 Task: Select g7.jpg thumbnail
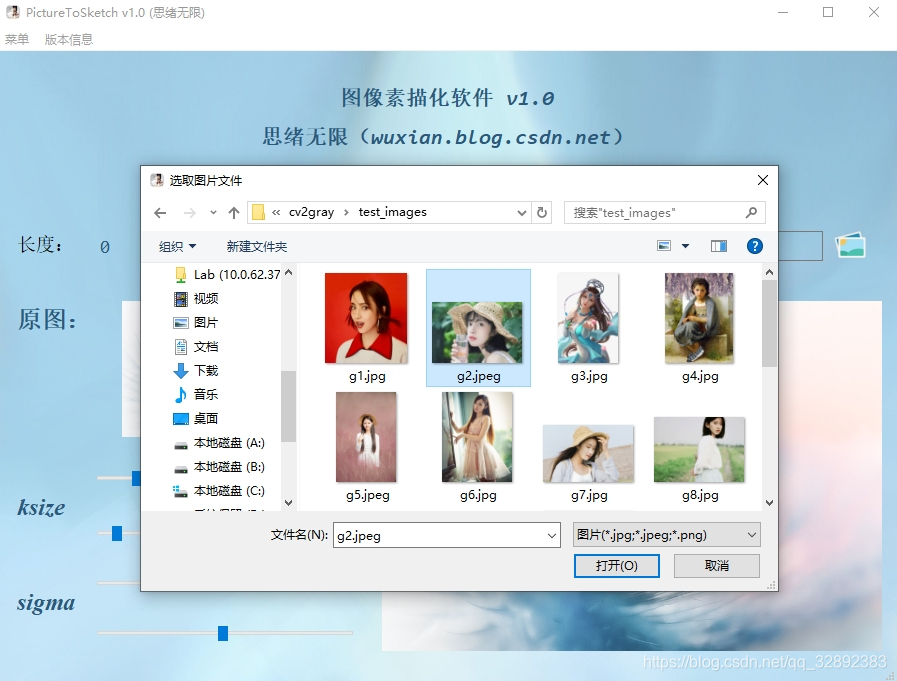(588, 454)
